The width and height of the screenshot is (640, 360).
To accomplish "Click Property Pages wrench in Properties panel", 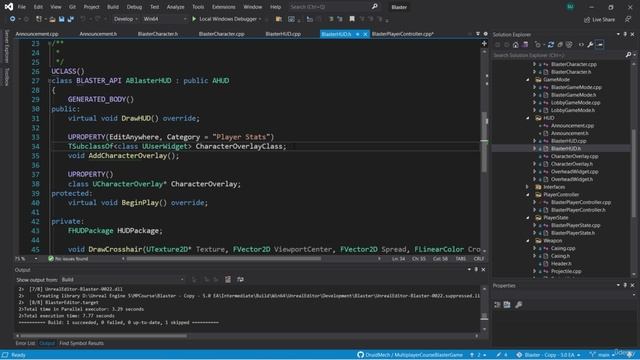I will (519, 304).
